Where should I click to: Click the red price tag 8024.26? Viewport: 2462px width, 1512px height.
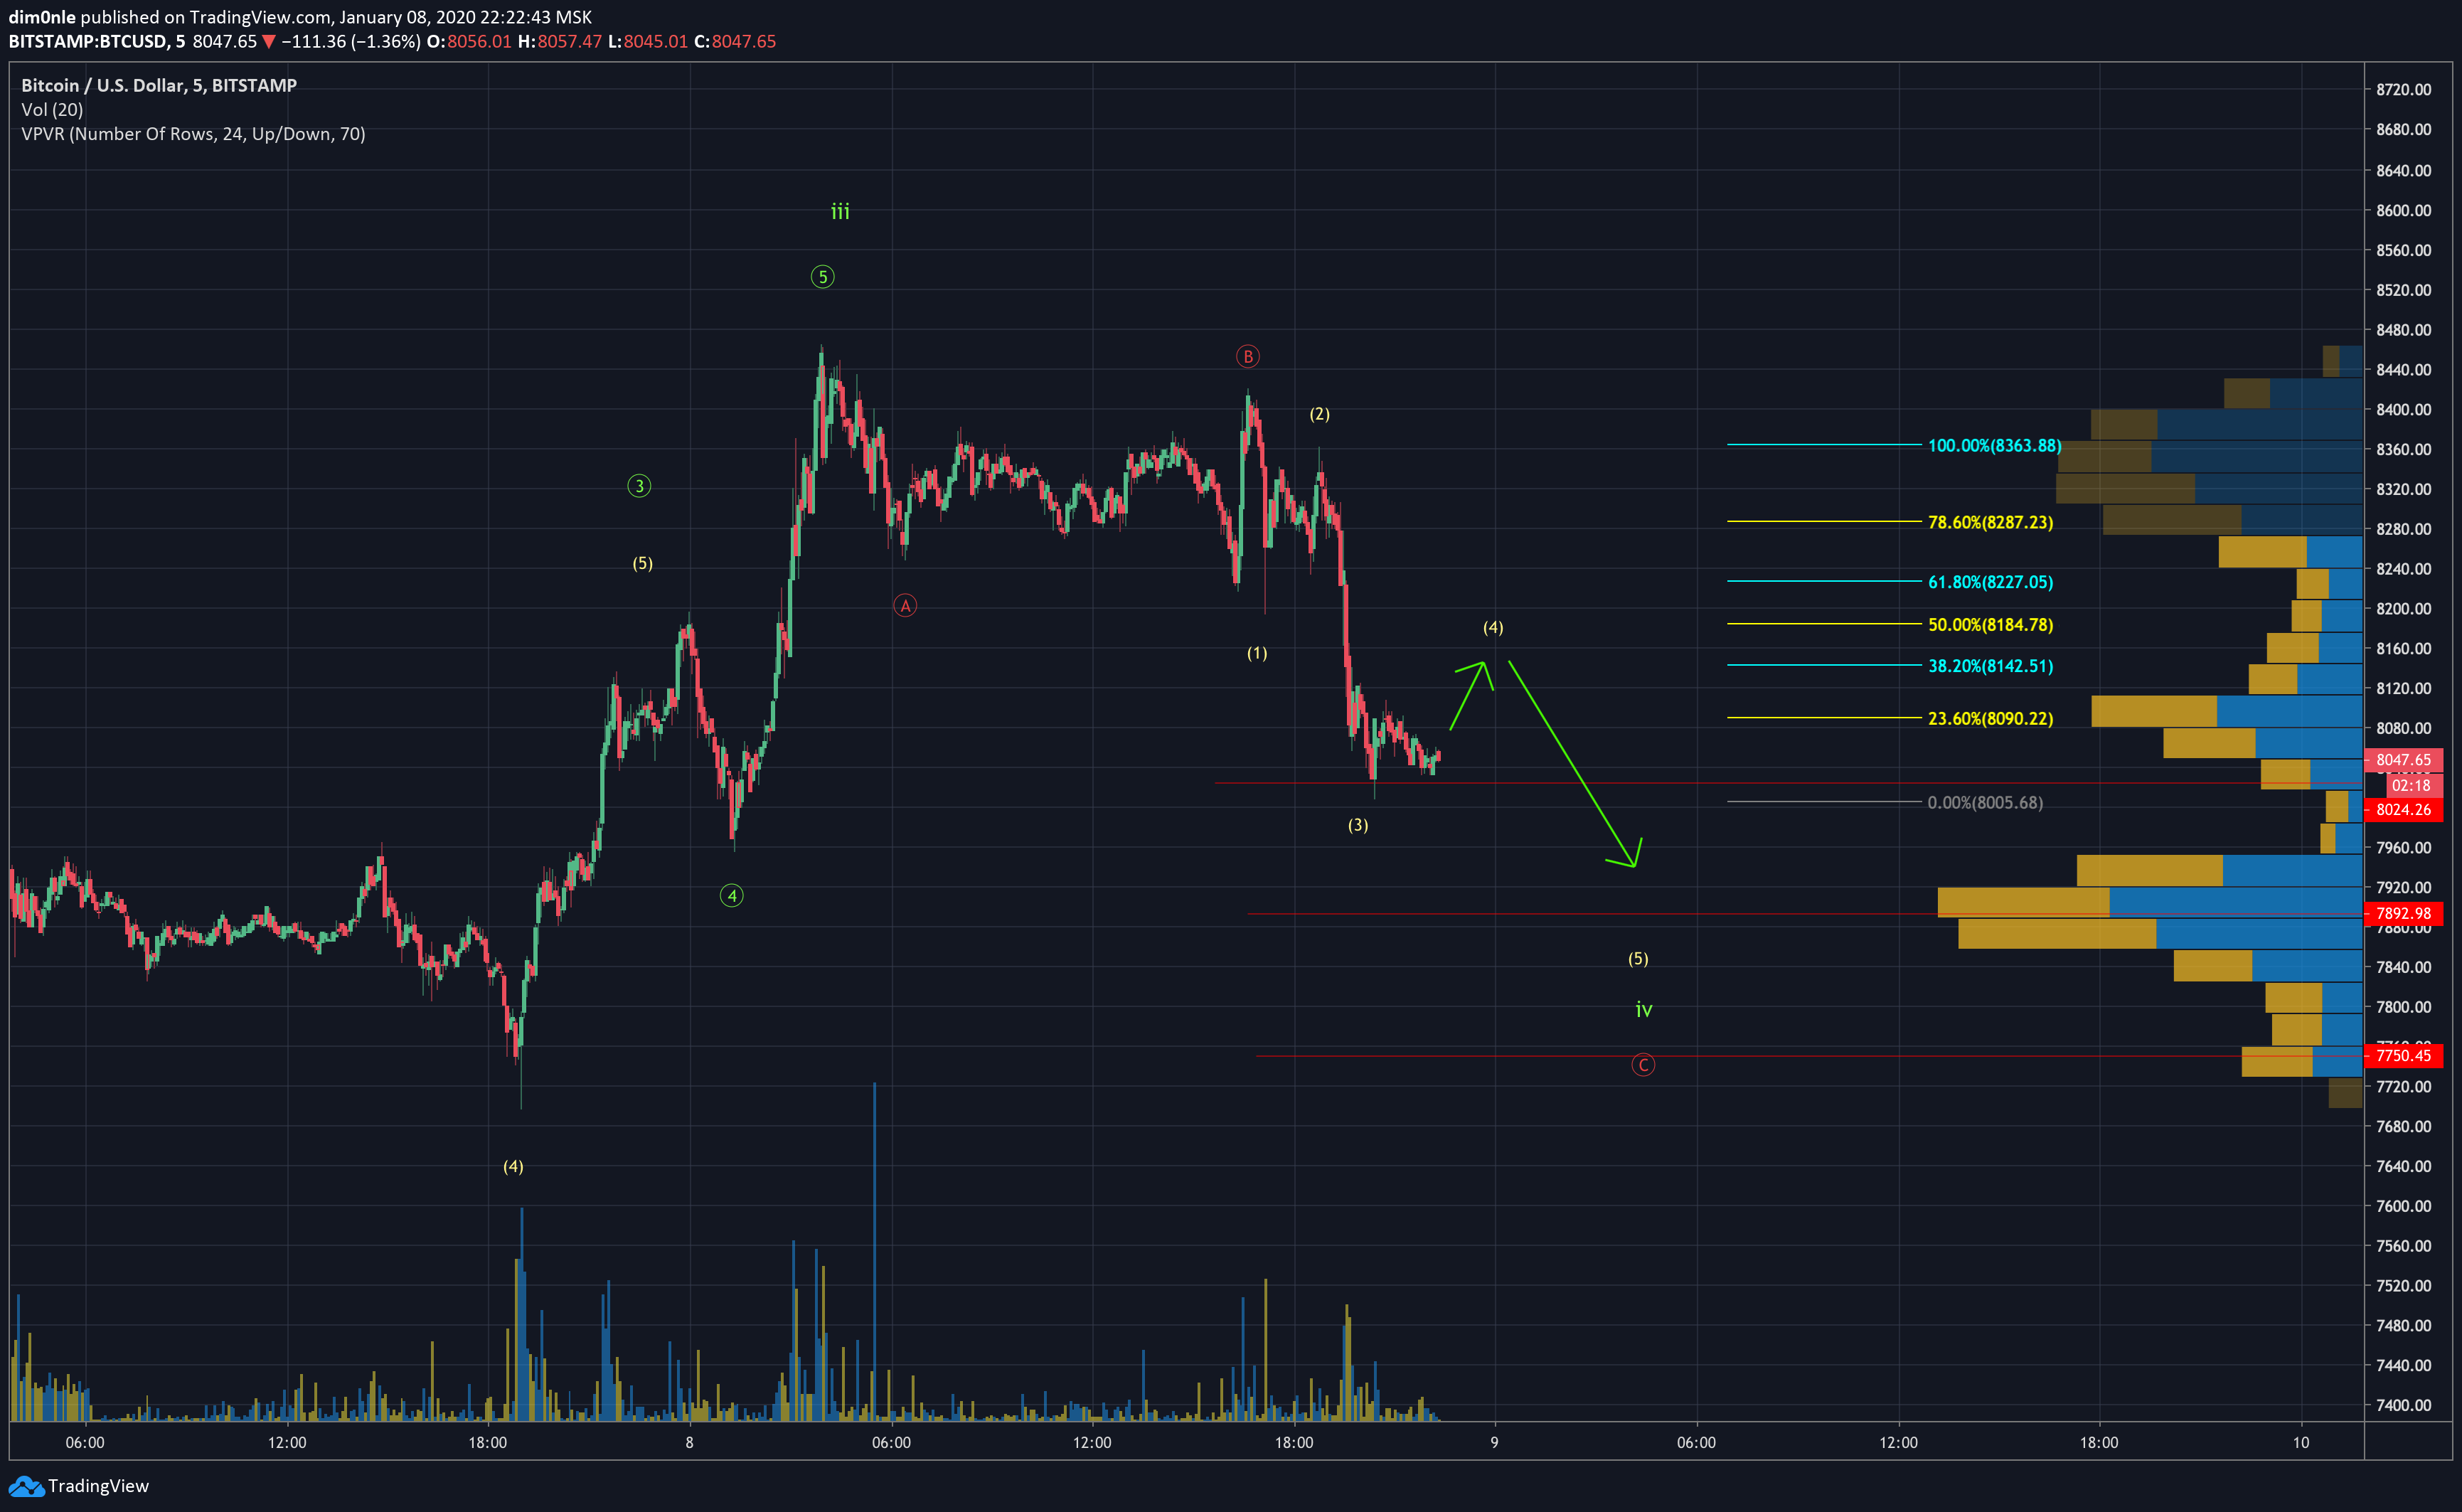tap(2403, 810)
